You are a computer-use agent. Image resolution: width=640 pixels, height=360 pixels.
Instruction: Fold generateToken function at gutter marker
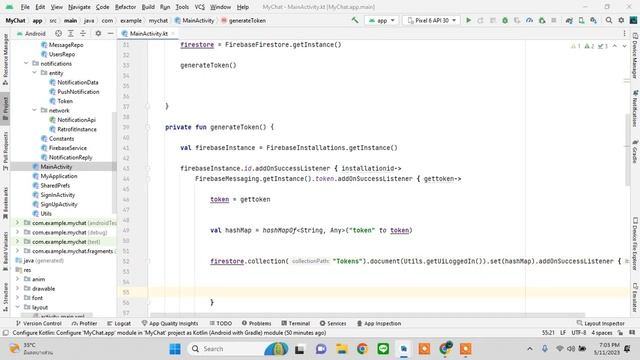pos(148,127)
